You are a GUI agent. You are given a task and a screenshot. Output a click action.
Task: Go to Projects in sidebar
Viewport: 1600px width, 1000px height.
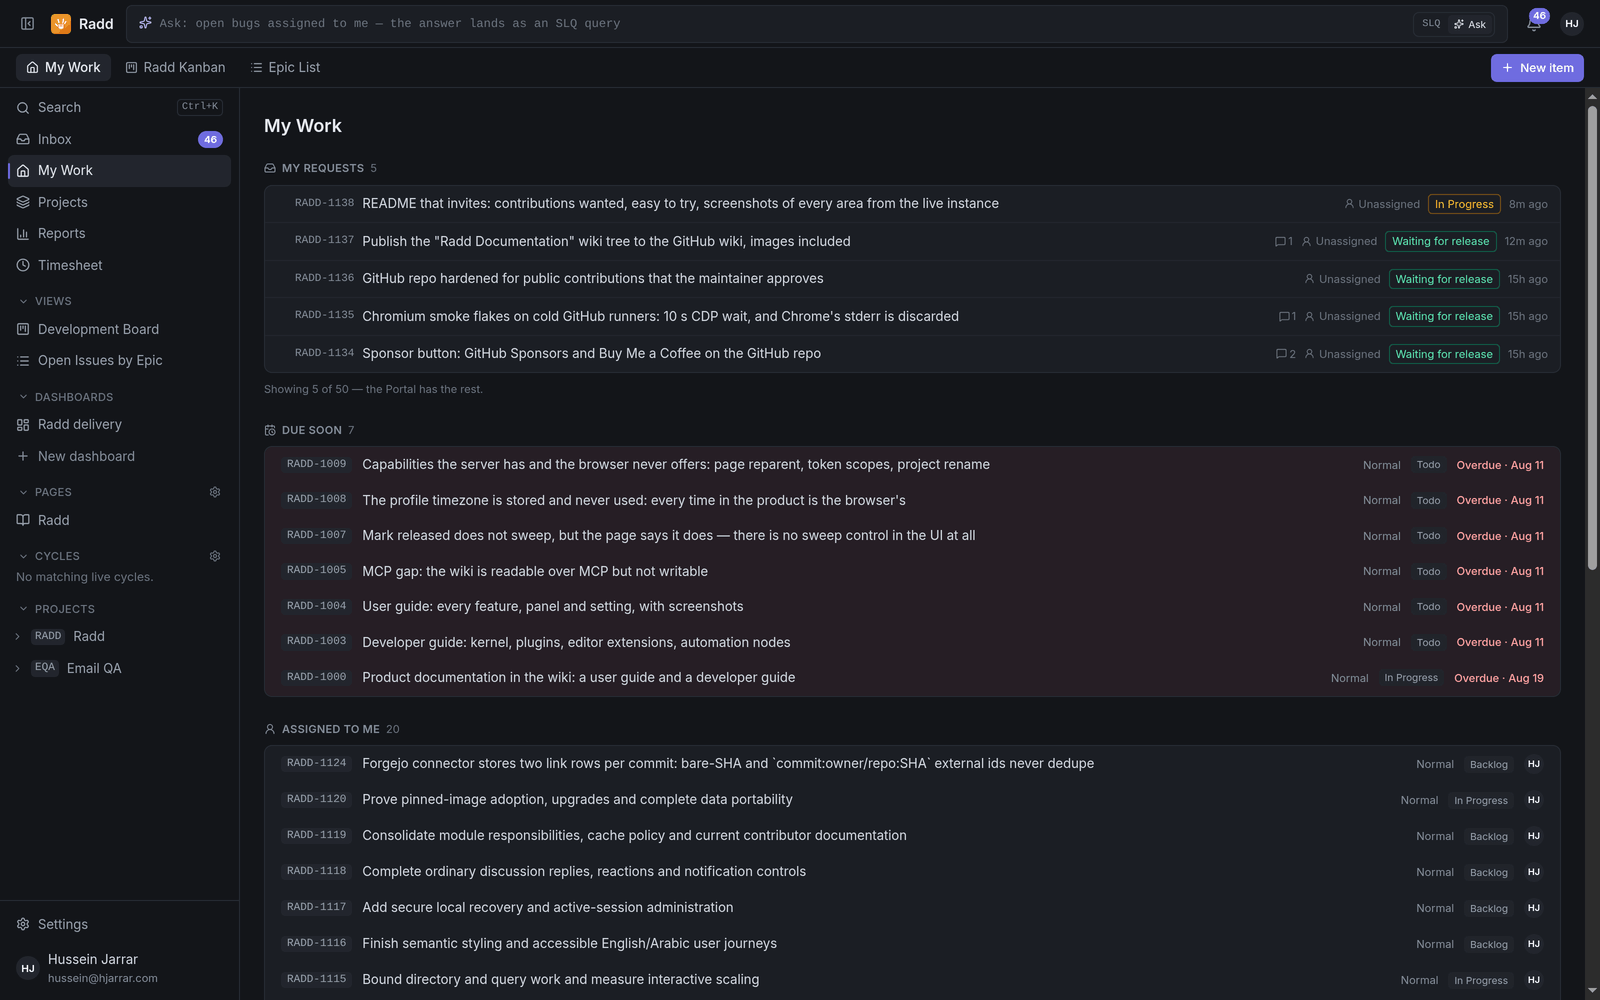click(119, 202)
